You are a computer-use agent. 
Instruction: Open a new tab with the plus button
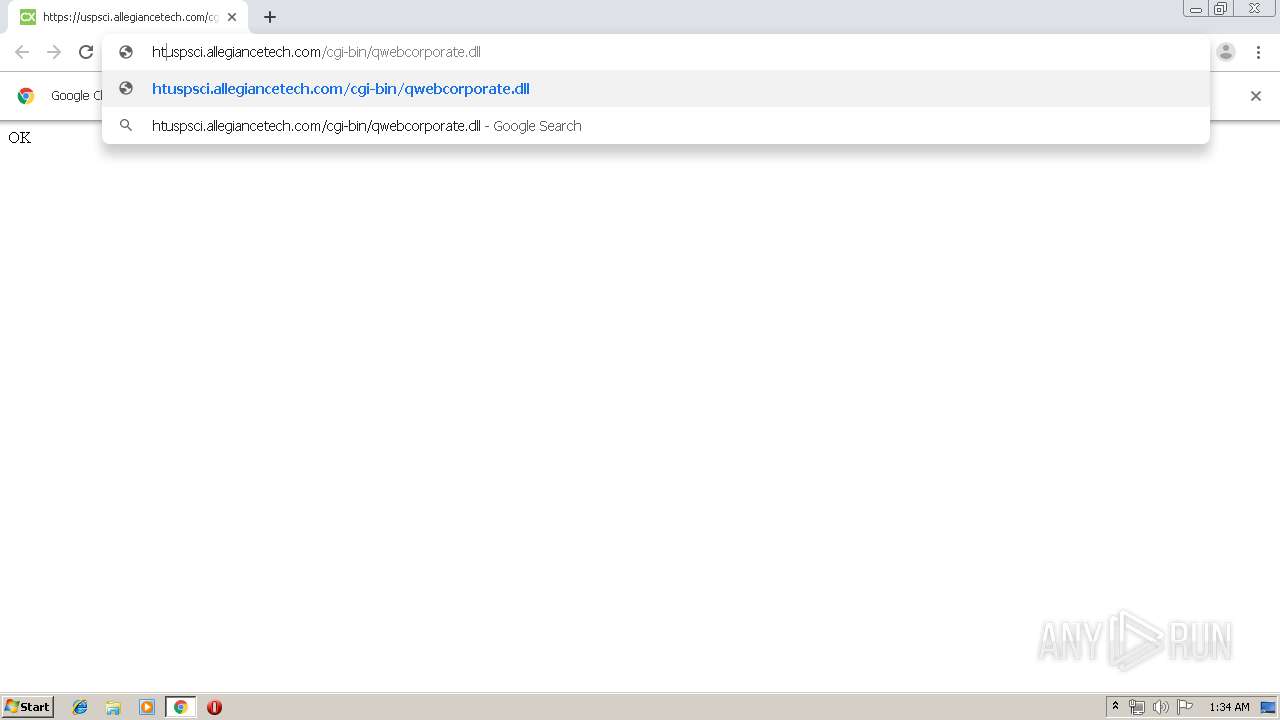270,17
